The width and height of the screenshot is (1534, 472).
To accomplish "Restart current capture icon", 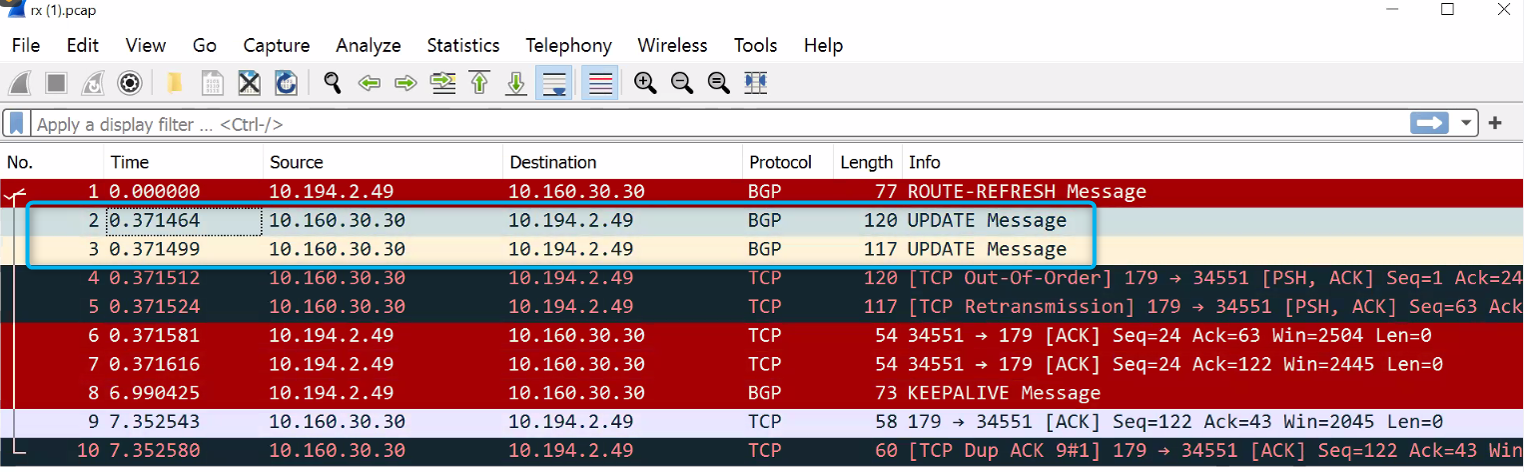I will point(93,83).
